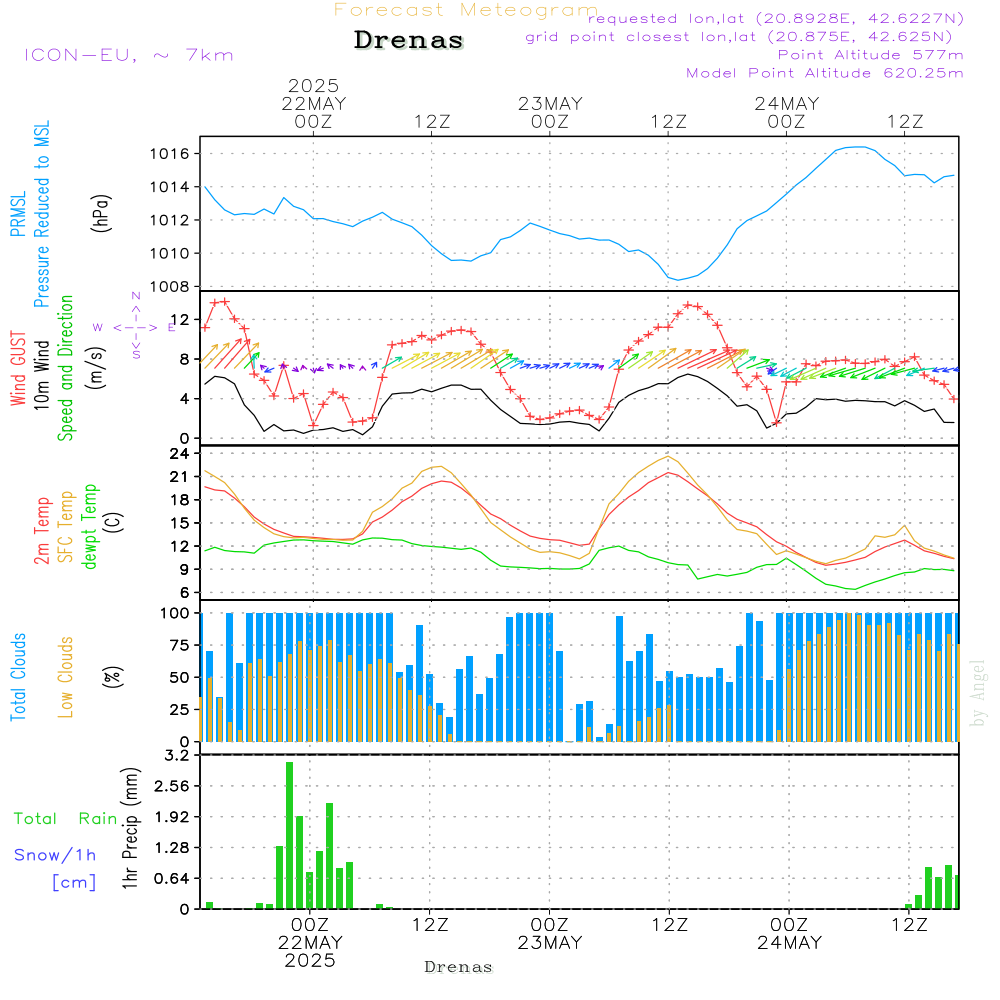Click the 'ICON-EU, ~ 7km' model label
The width and height of the screenshot is (1000, 1000).
[129, 55]
